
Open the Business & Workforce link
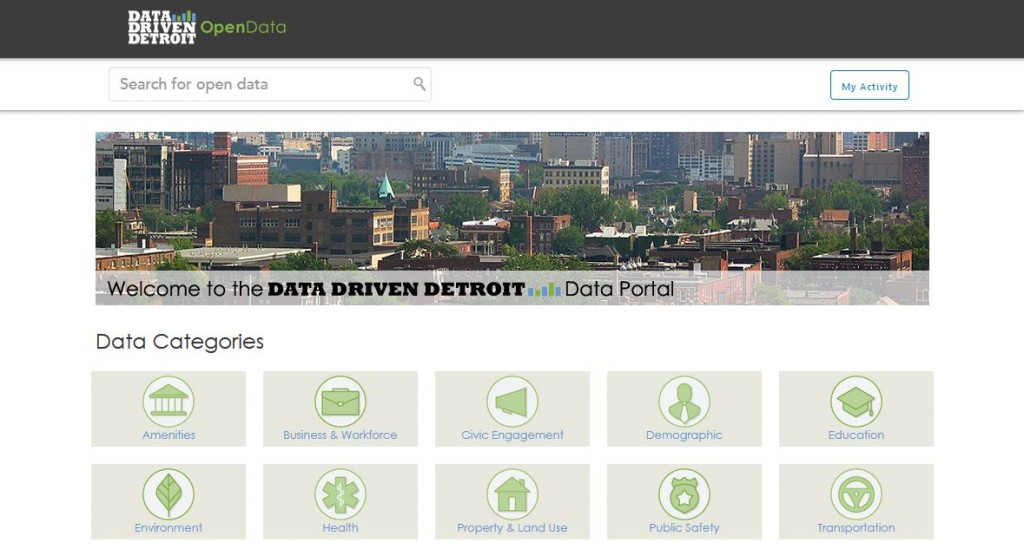pyautogui.click(x=340, y=435)
